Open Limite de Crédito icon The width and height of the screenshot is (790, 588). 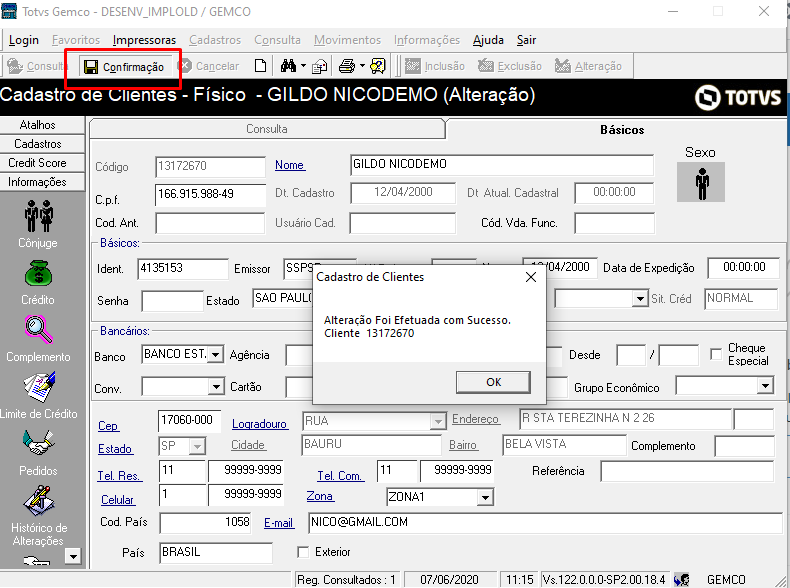pyautogui.click(x=39, y=387)
